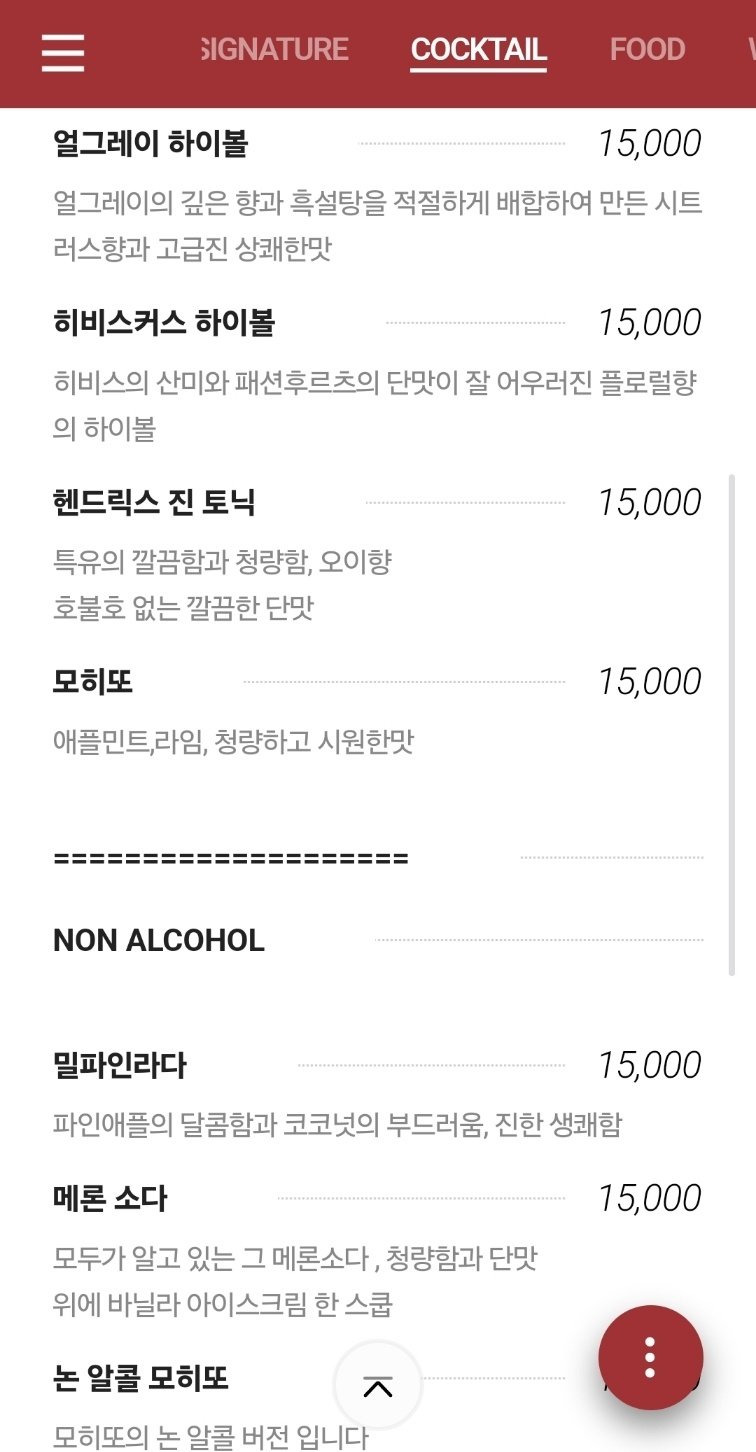Select the COCKTAIL tab
This screenshot has height=1452, width=756.
tap(479, 49)
